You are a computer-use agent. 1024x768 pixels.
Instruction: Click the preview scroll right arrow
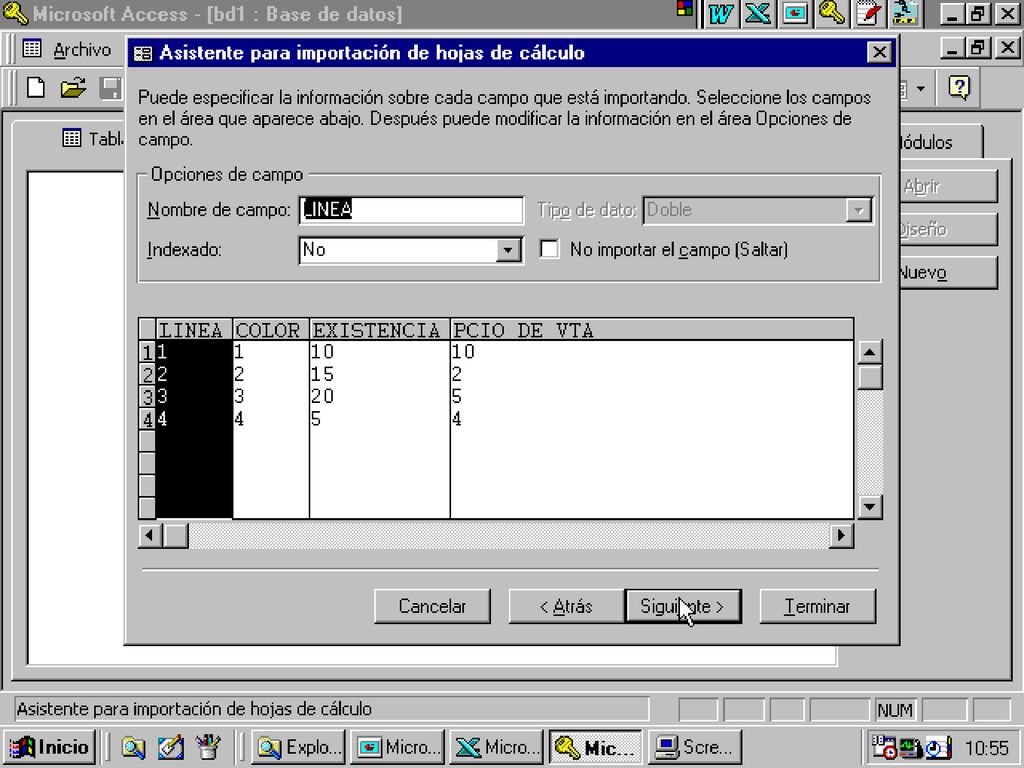tap(841, 536)
